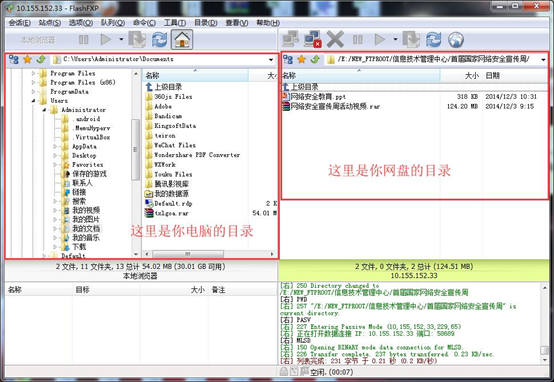The width and height of the screenshot is (554, 382).
Task: Click the disconnect icon with red mark
Action: tap(313, 39)
